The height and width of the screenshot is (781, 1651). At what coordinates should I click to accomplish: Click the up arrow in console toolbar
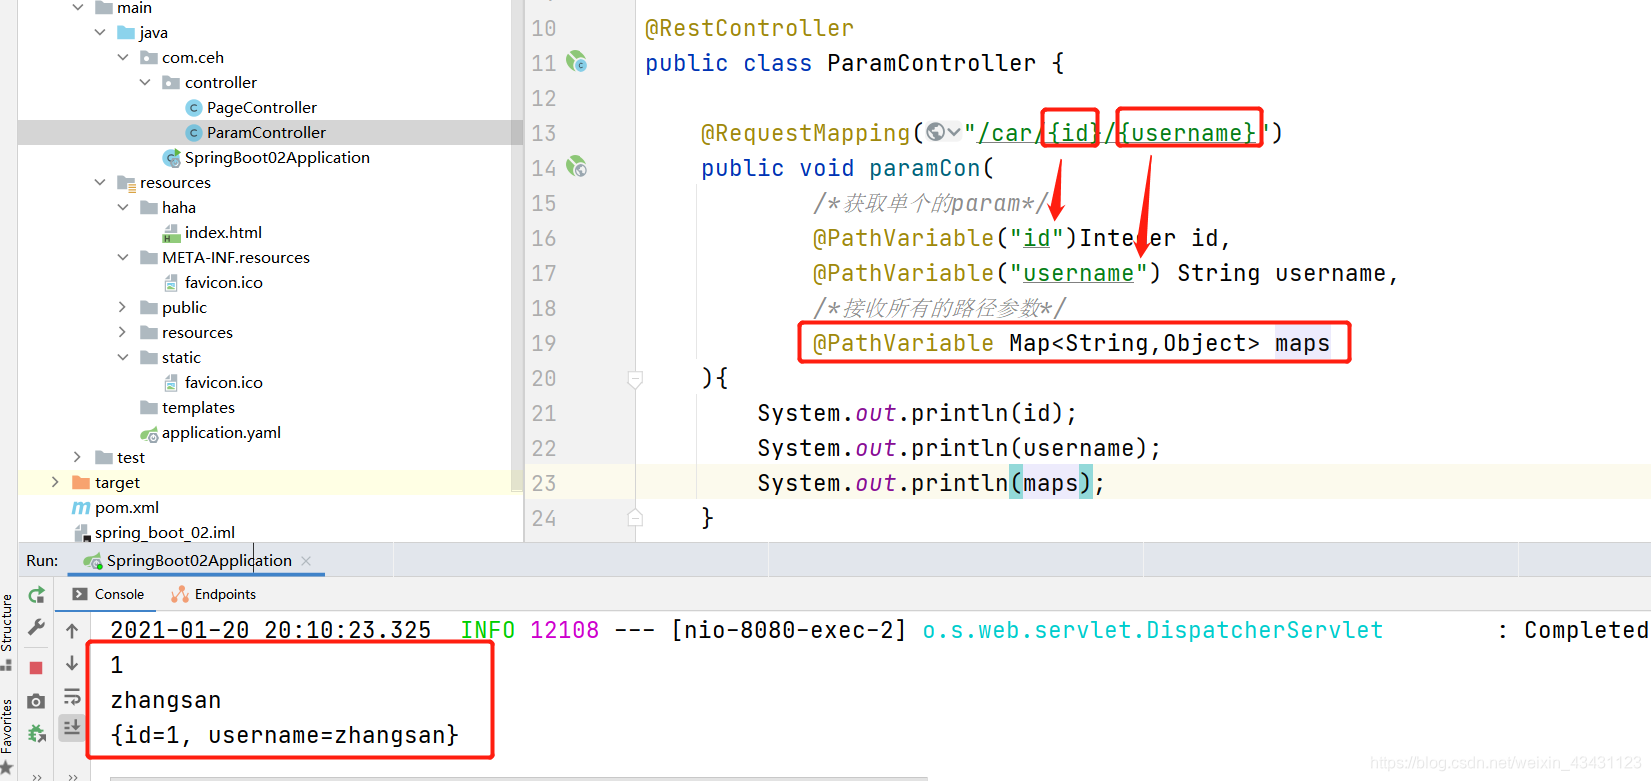pos(72,631)
